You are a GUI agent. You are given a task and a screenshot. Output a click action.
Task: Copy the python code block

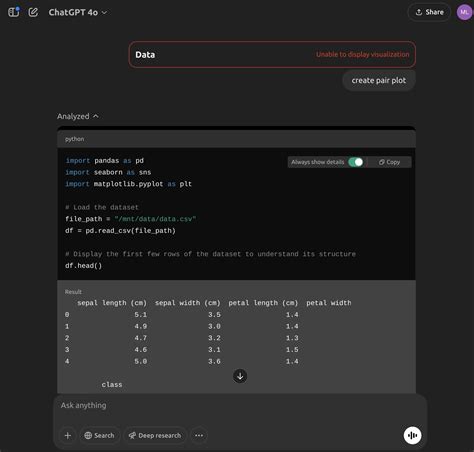pos(389,162)
